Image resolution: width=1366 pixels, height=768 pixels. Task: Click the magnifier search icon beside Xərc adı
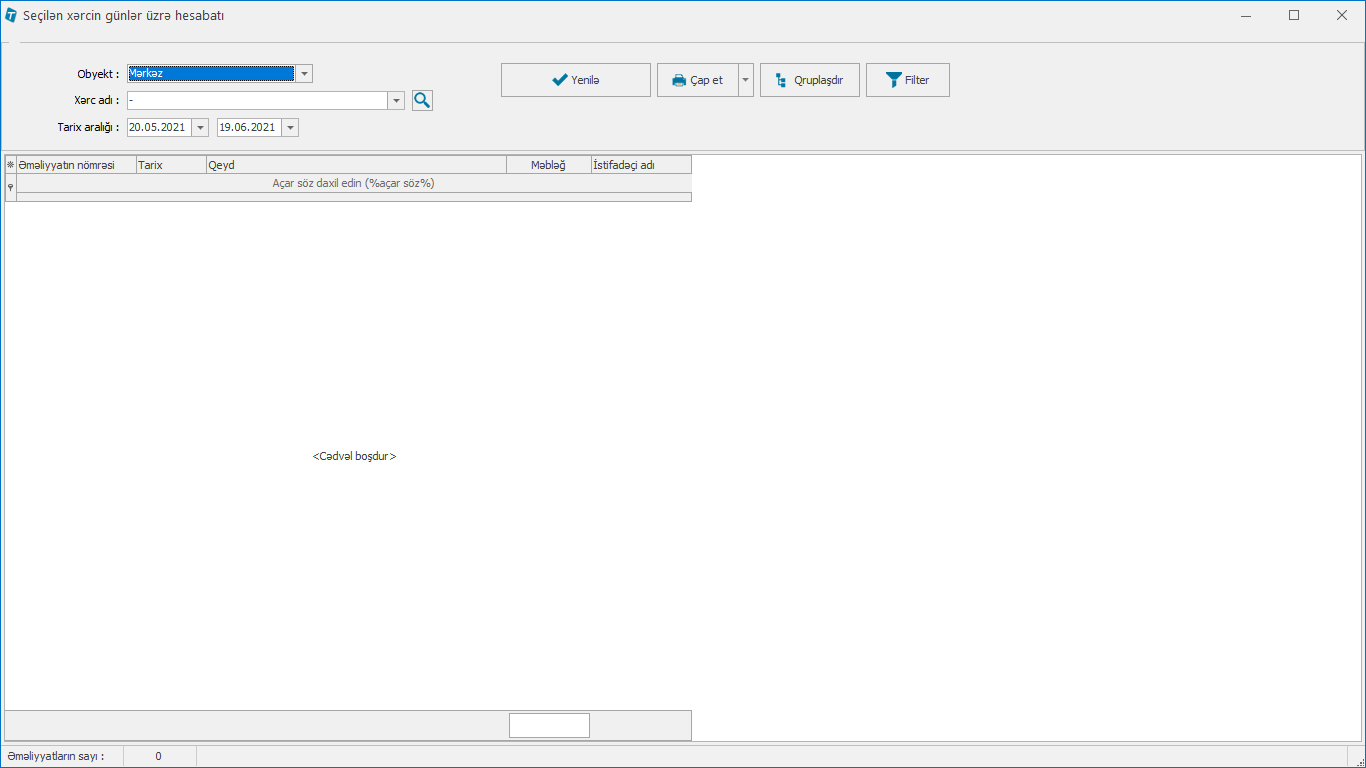(422, 100)
